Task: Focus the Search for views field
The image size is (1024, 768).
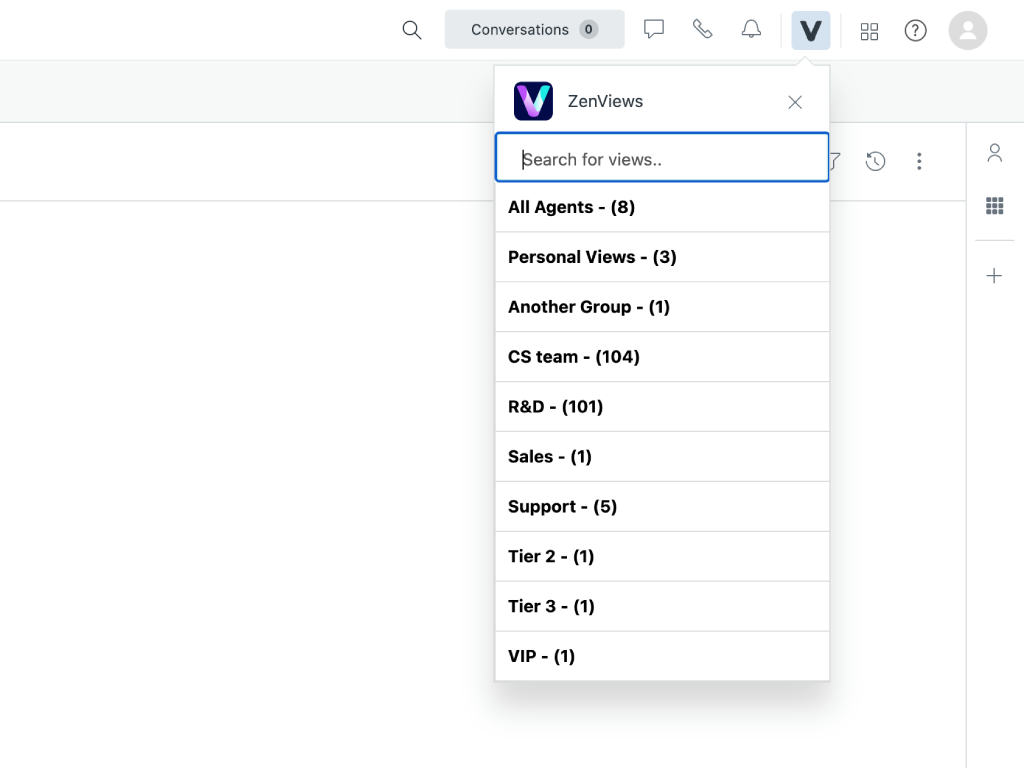Action: click(x=662, y=159)
